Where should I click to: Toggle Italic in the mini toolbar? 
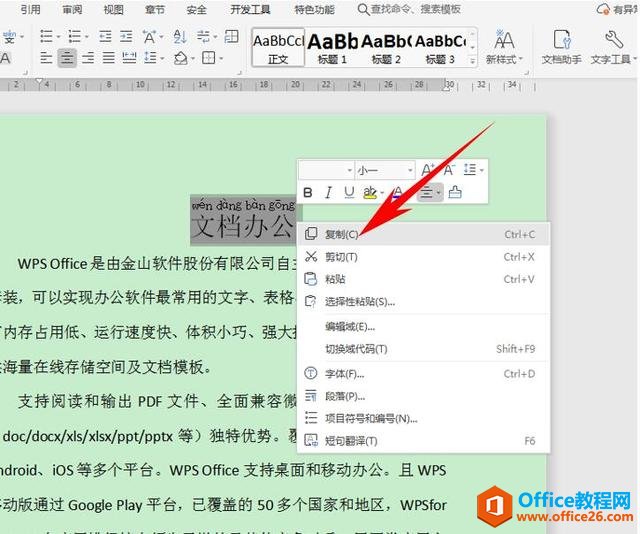(x=328, y=192)
